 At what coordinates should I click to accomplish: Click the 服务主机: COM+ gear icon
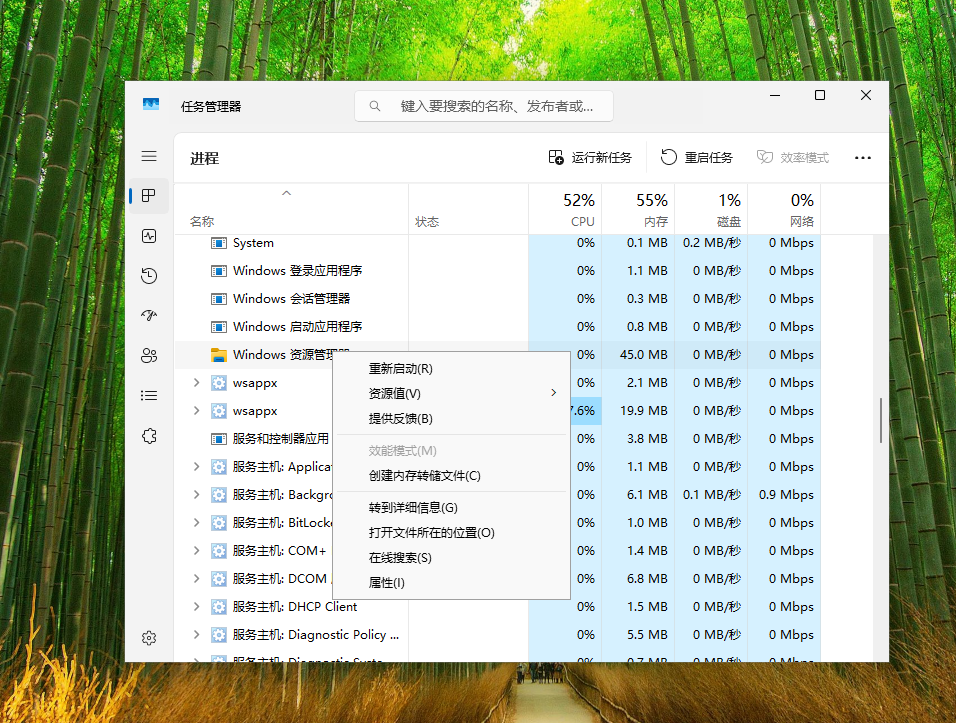(219, 550)
